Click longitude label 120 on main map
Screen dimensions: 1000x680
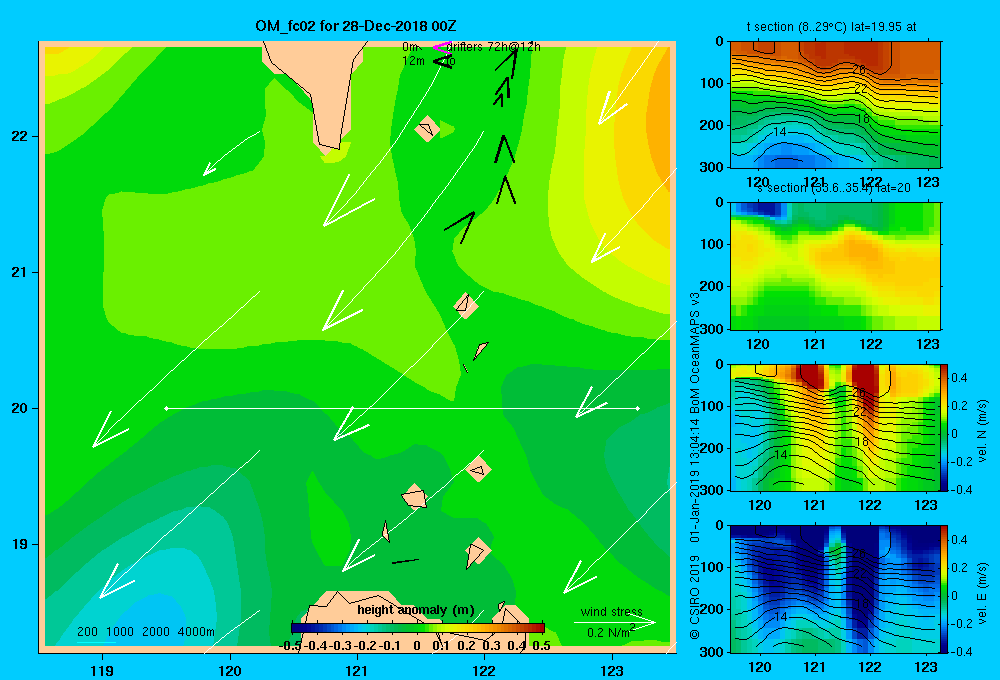pos(230,670)
